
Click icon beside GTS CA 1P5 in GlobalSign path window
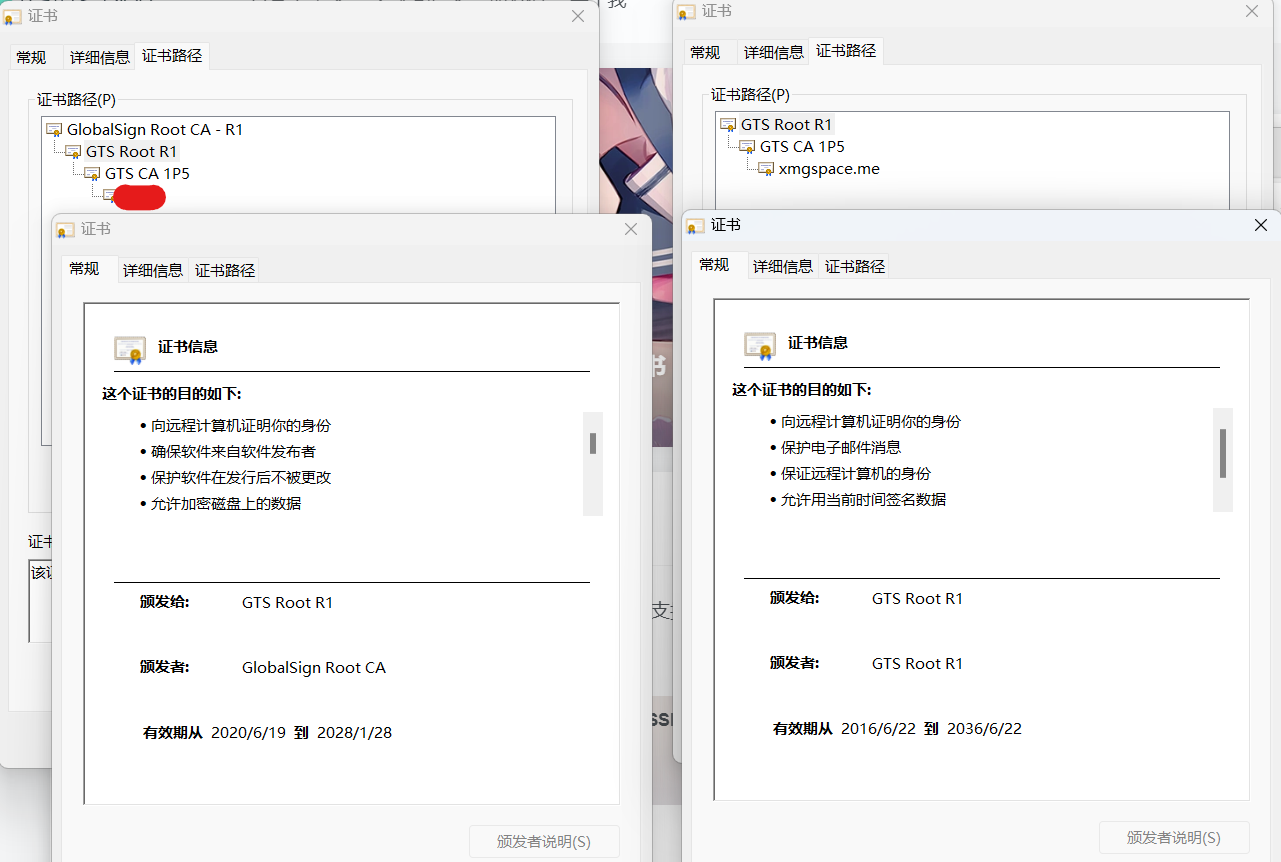92,174
